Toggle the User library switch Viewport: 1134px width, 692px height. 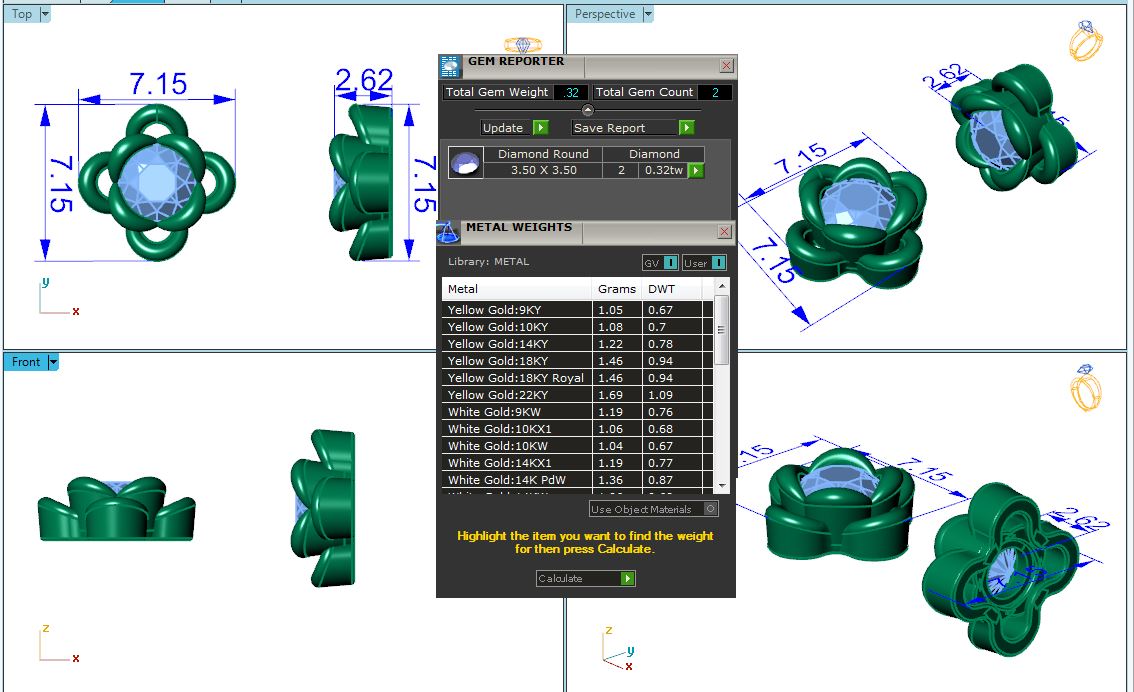click(716, 263)
